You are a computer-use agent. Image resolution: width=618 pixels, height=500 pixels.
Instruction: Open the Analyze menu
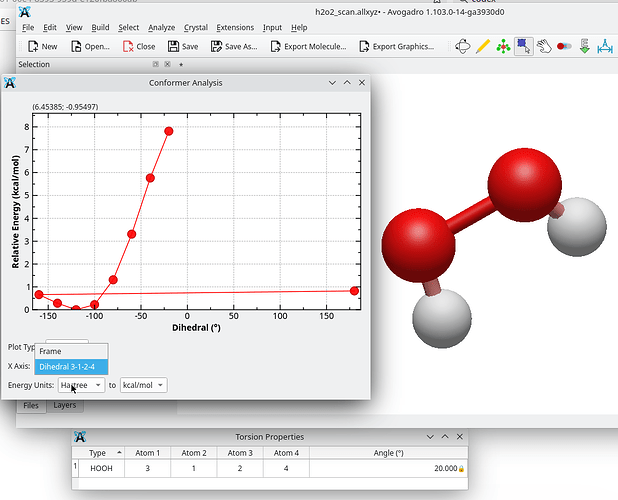[162, 28]
